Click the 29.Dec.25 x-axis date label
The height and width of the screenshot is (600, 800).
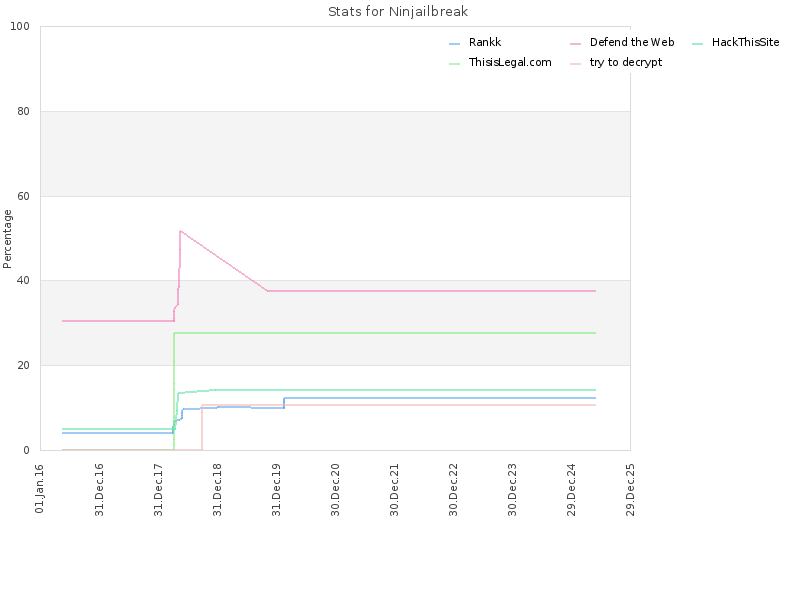pos(631,490)
